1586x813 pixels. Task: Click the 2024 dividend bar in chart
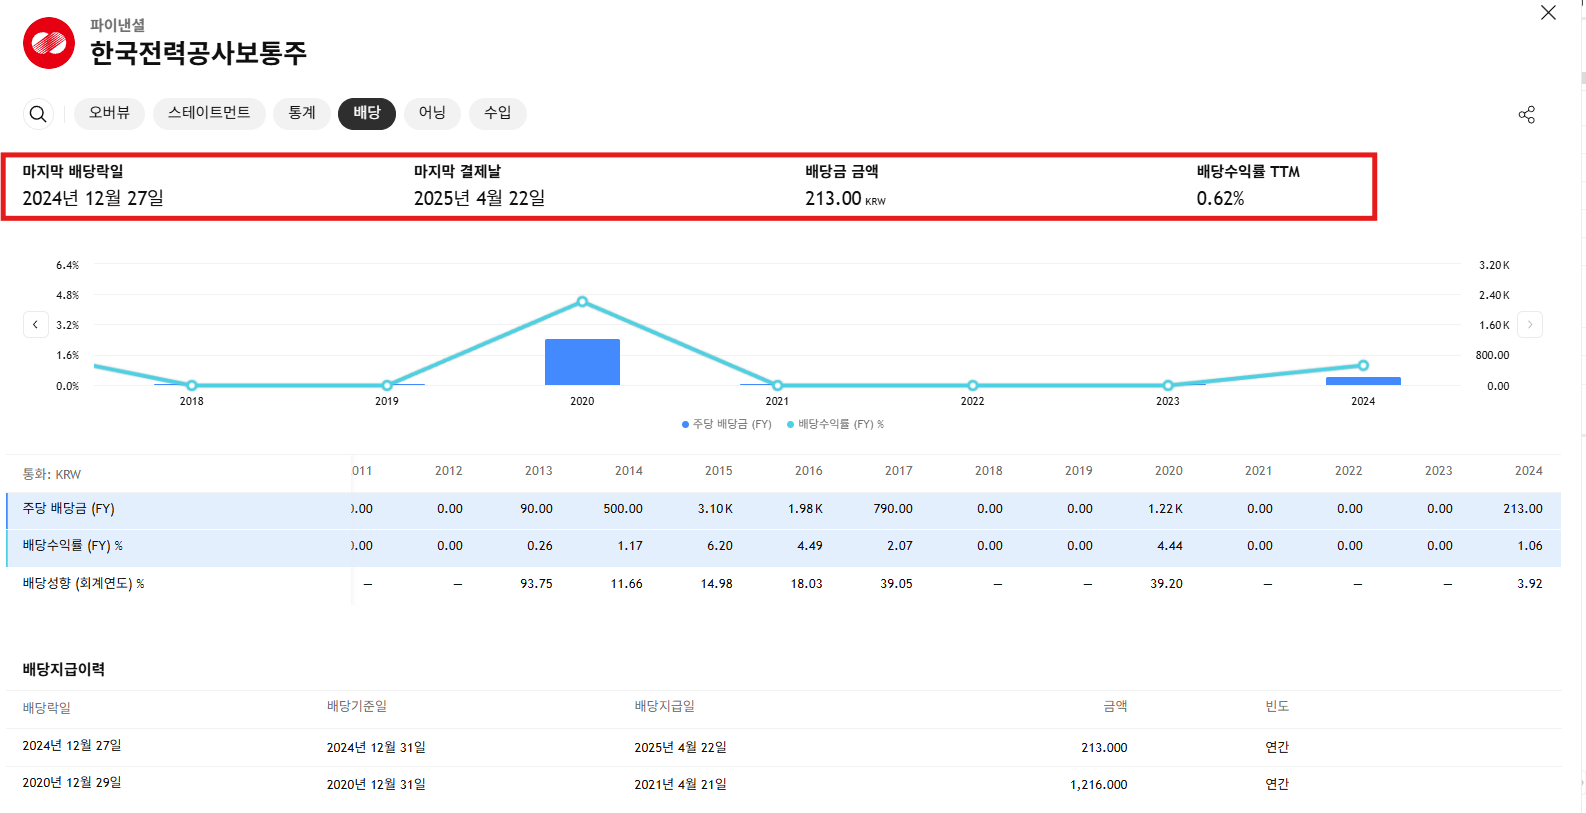point(1363,381)
